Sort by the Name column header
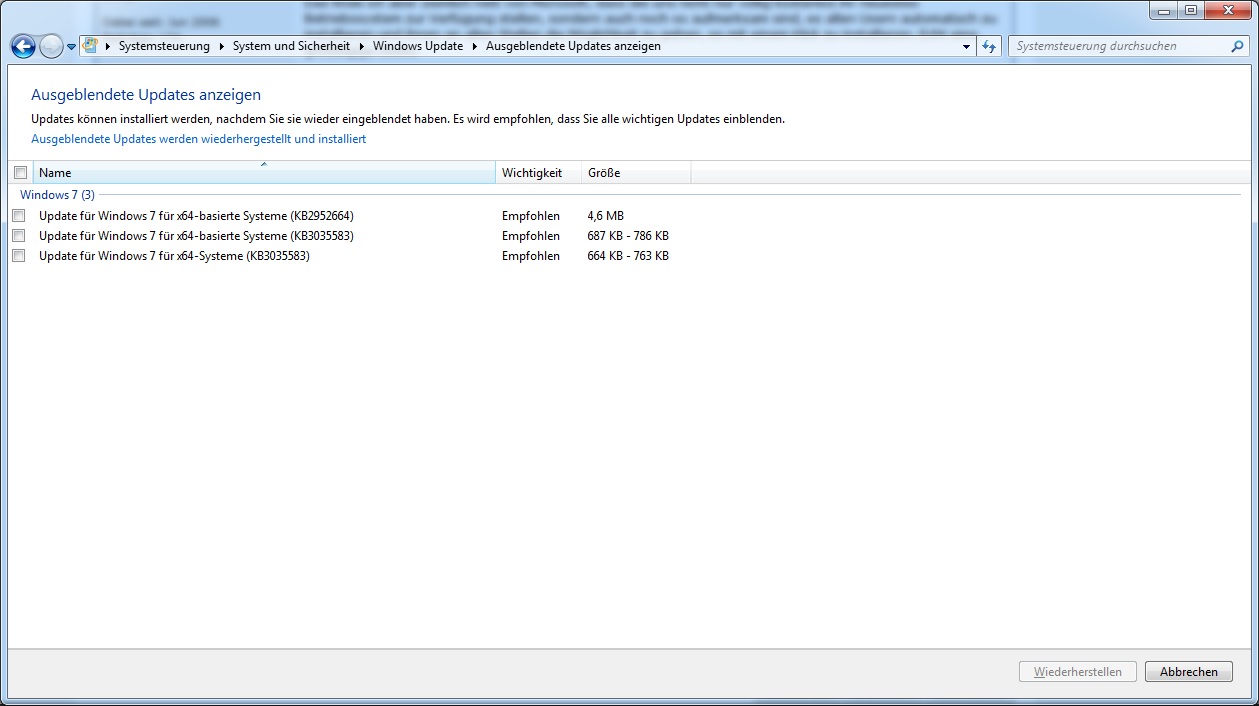Viewport: 1259px width, 706px height. click(264, 172)
